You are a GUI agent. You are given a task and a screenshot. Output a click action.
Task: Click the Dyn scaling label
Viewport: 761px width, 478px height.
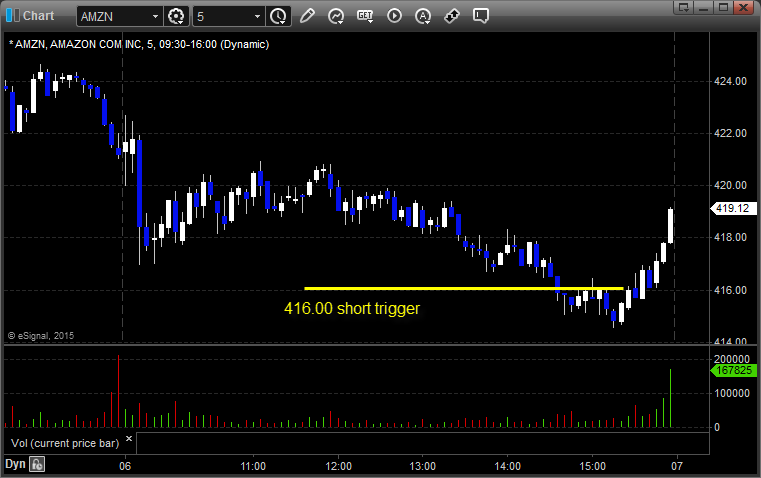[15, 464]
